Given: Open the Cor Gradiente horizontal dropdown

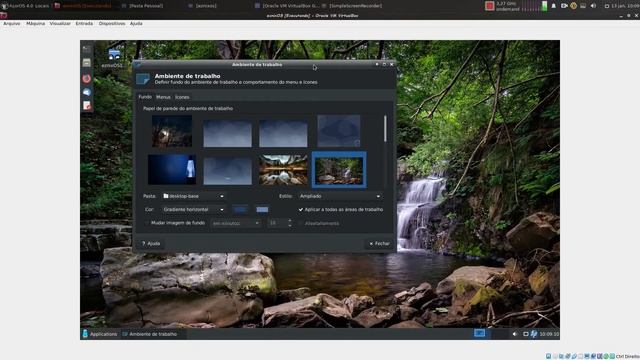Looking at the screenshot, I should 193,209.
